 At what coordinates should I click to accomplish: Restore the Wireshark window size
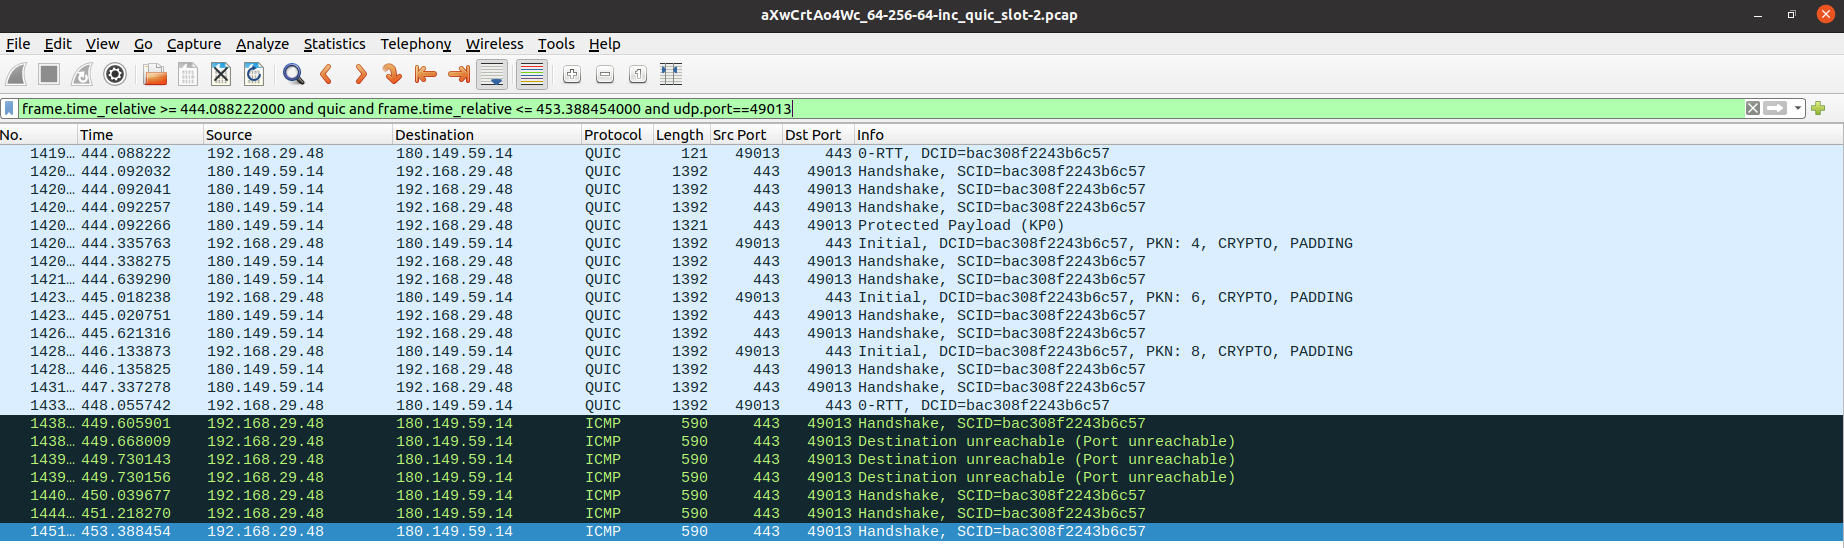[x=1791, y=15]
